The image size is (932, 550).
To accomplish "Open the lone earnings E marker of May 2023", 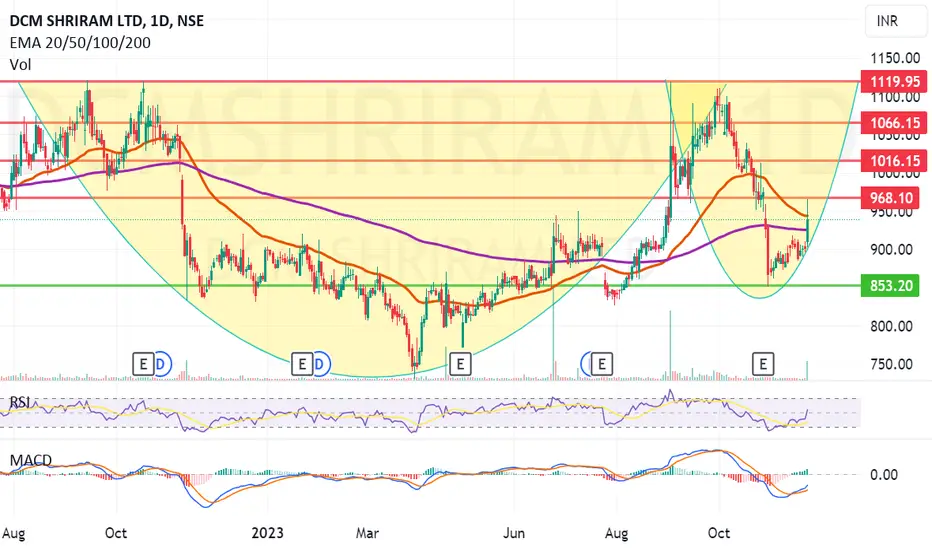I will click(460, 363).
